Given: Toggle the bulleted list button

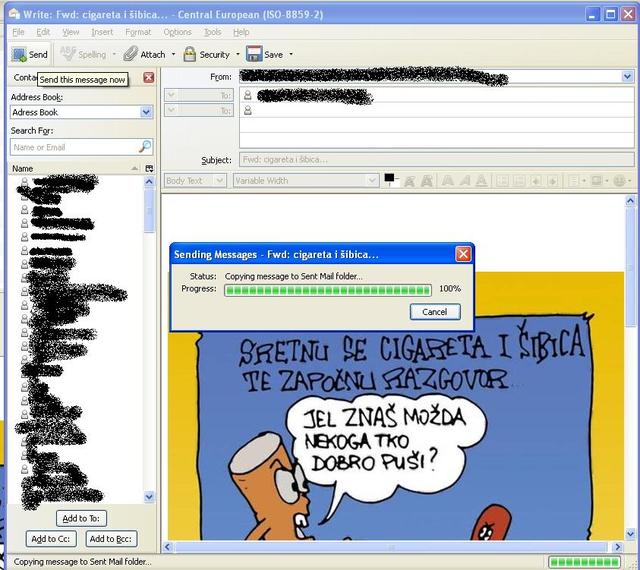Looking at the screenshot, I should point(502,180).
